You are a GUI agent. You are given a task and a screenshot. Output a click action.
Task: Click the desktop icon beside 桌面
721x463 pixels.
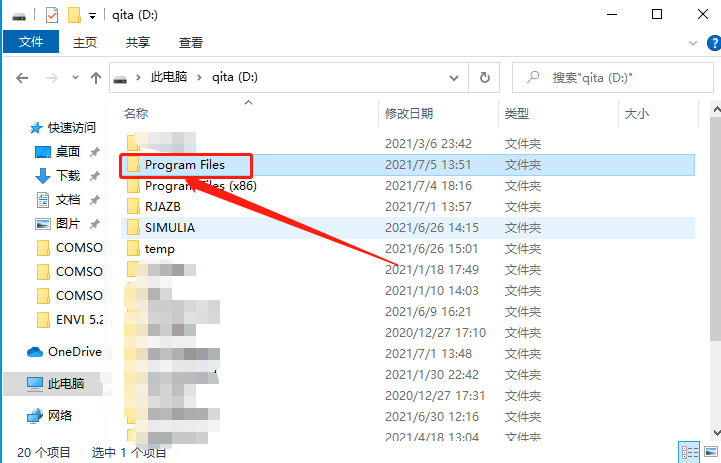pos(43,151)
